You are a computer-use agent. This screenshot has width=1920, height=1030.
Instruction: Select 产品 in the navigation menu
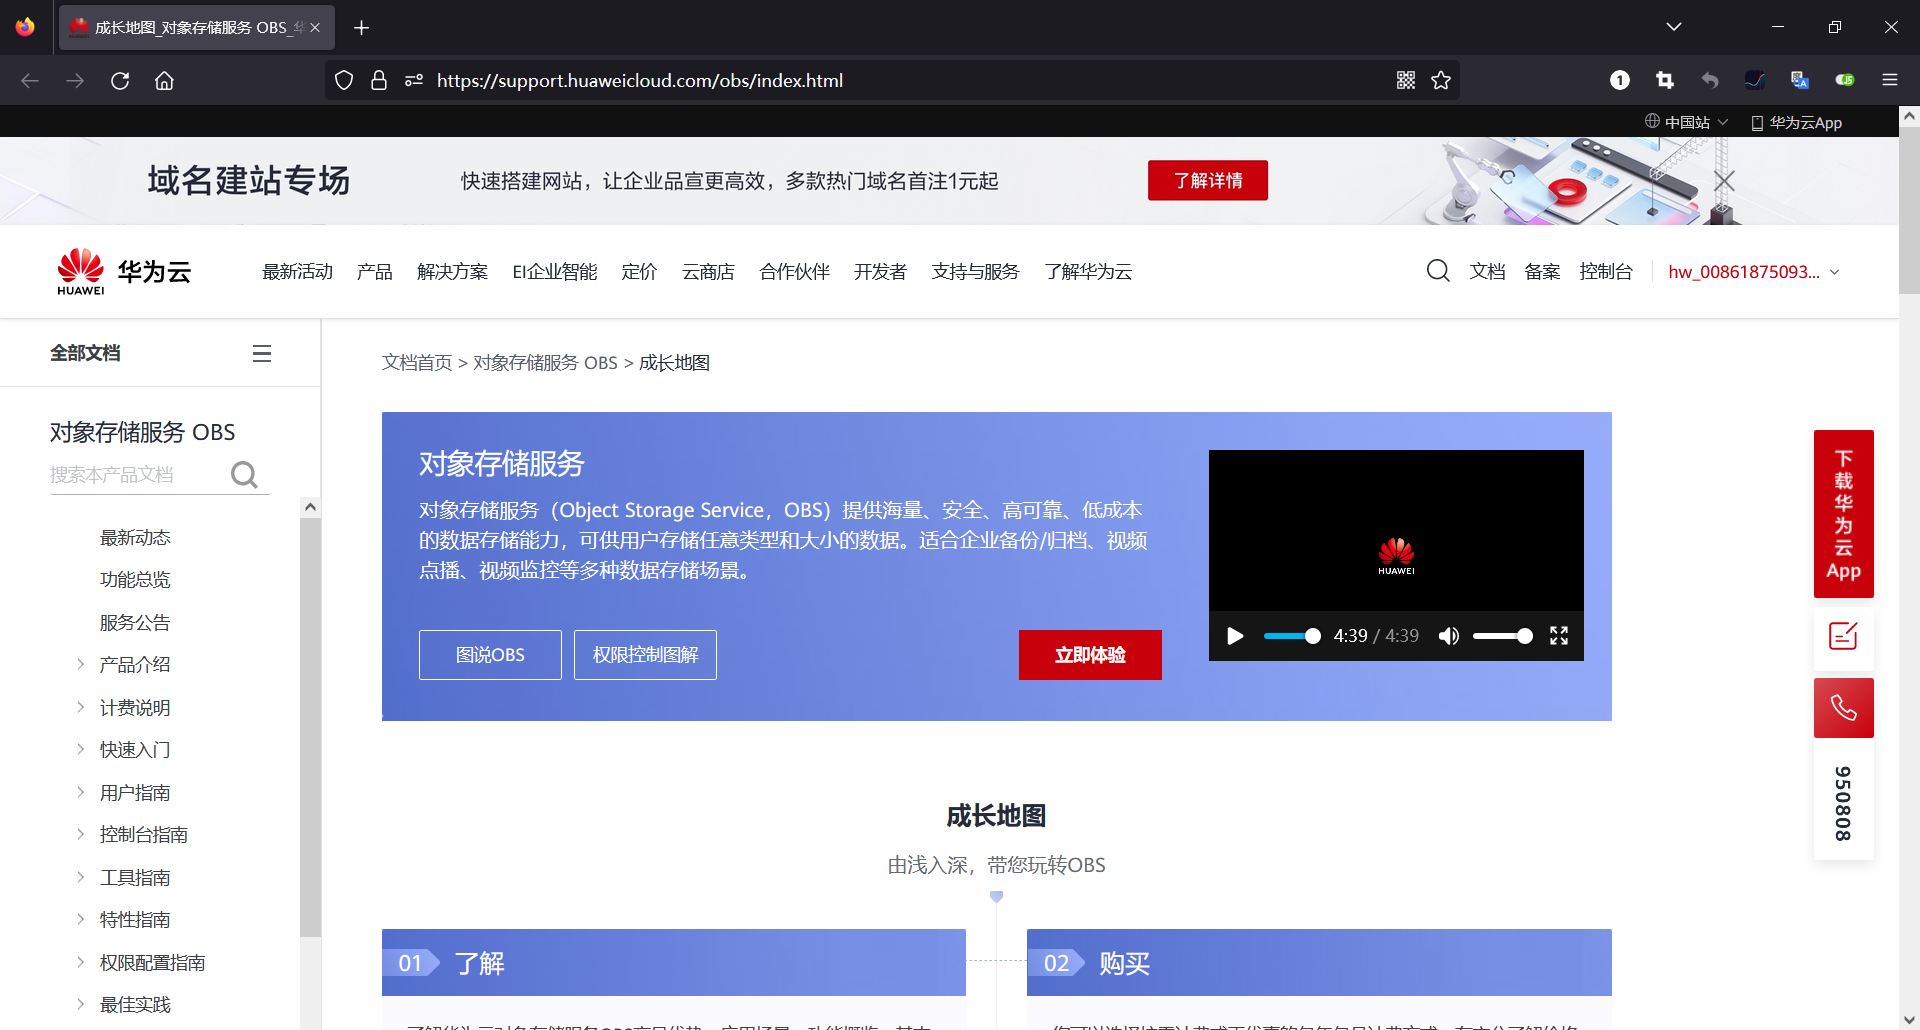pos(374,271)
